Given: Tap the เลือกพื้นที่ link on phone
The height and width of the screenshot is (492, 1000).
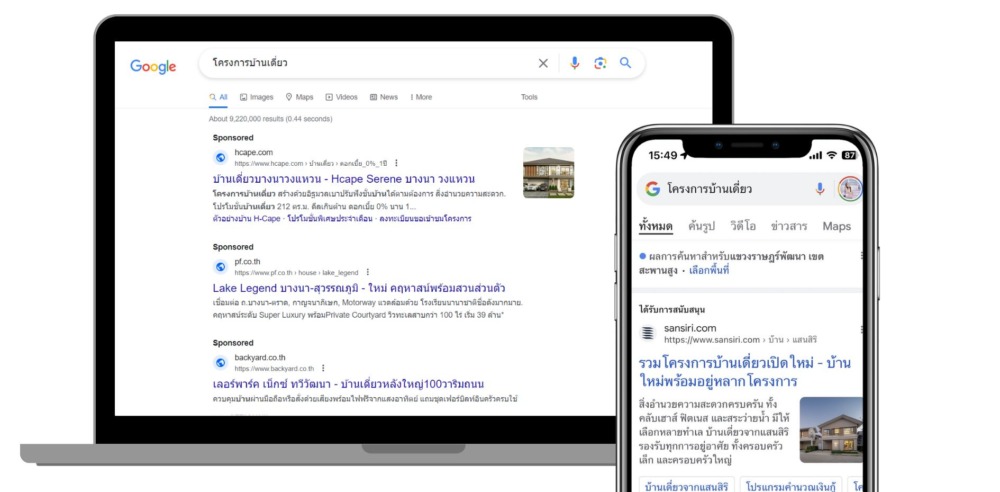Looking at the screenshot, I should pos(709,271).
